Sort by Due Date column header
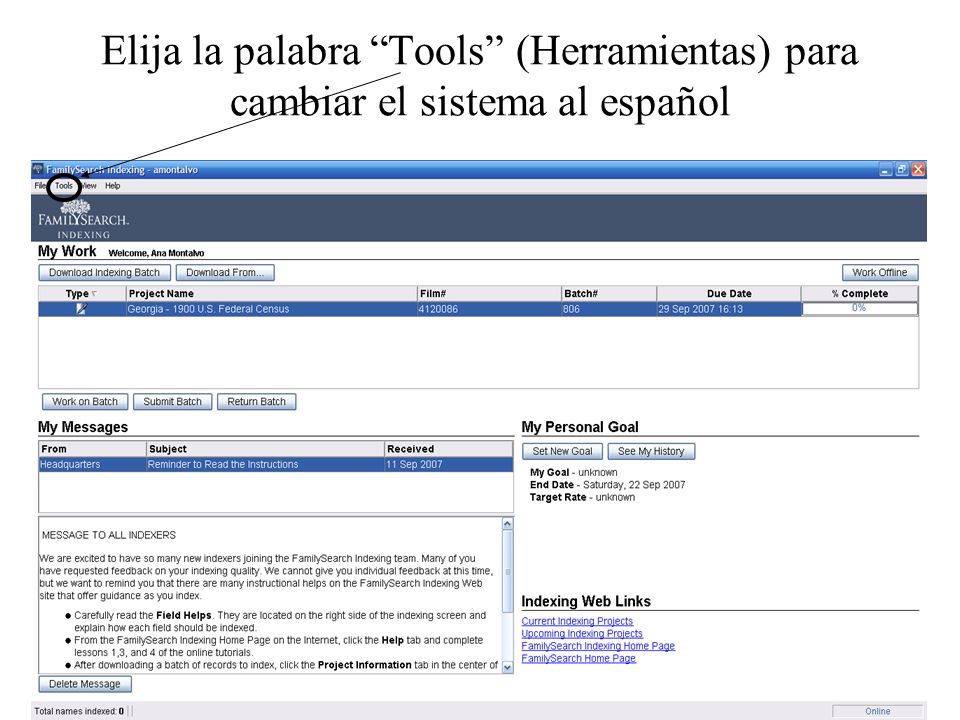 (729, 294)
